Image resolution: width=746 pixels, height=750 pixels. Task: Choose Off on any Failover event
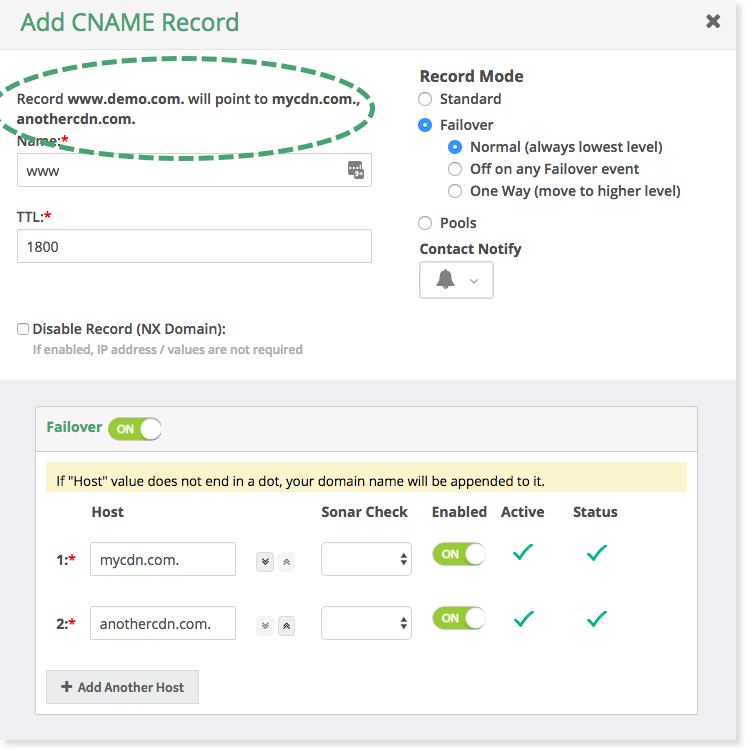[x=455, y=169]
